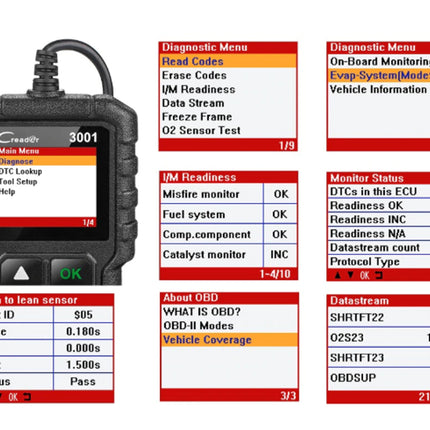Click the 3/3 page counter in About OBD
This screenshot has height=430, width=430.
pyautogui.click(x=288, y=396)
